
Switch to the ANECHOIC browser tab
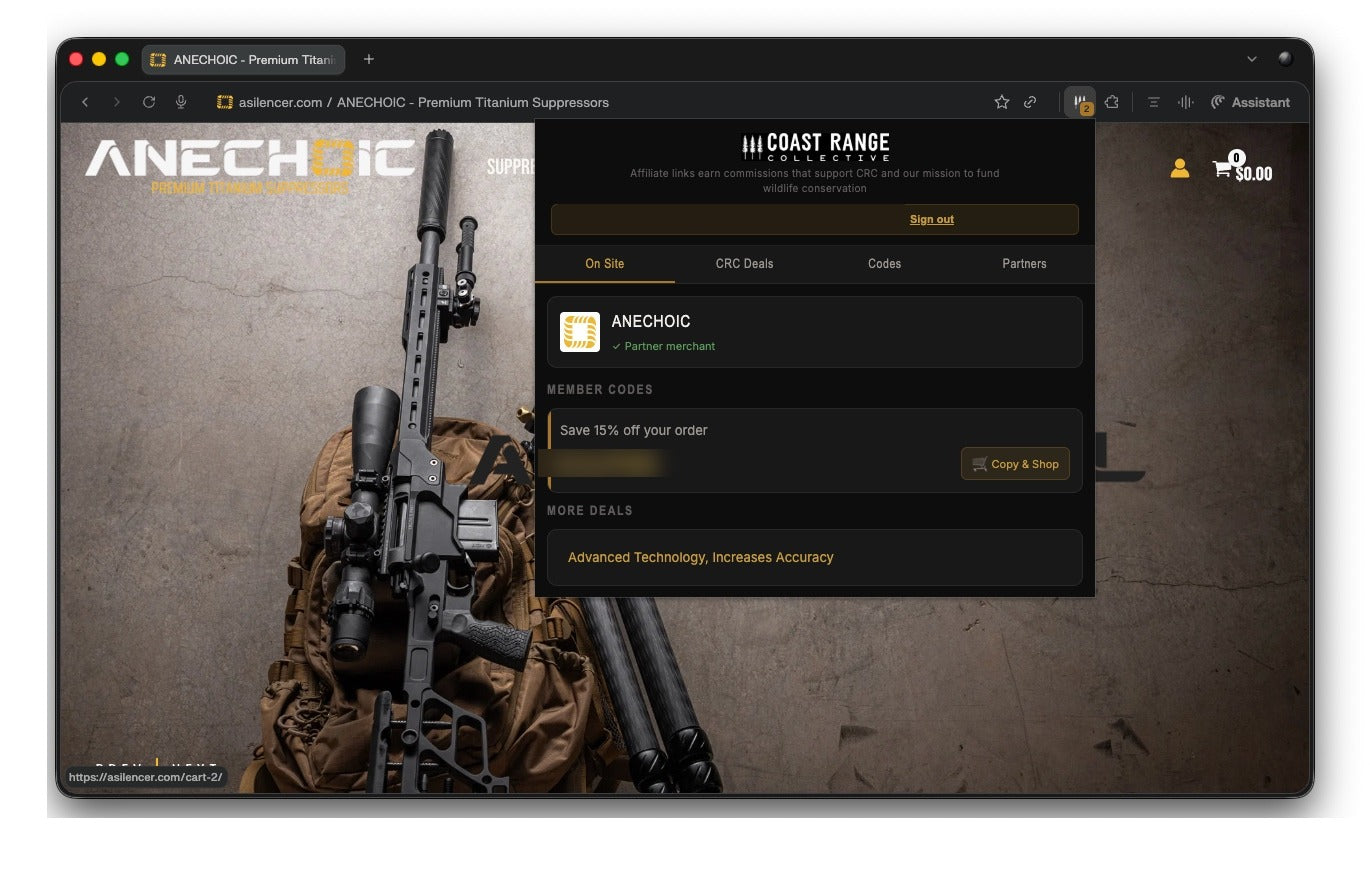243,59
